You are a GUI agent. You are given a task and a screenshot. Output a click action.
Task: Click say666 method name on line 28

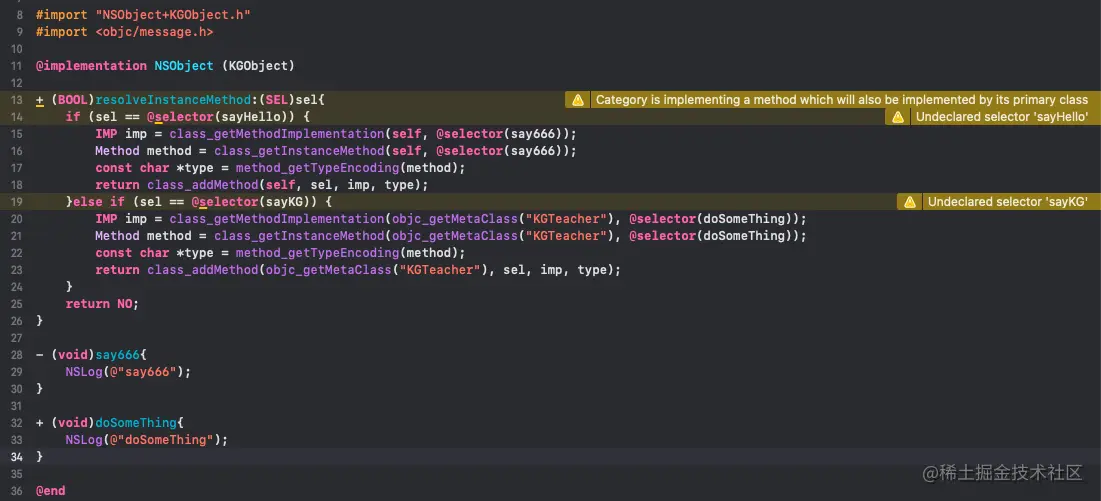(117, 355)
